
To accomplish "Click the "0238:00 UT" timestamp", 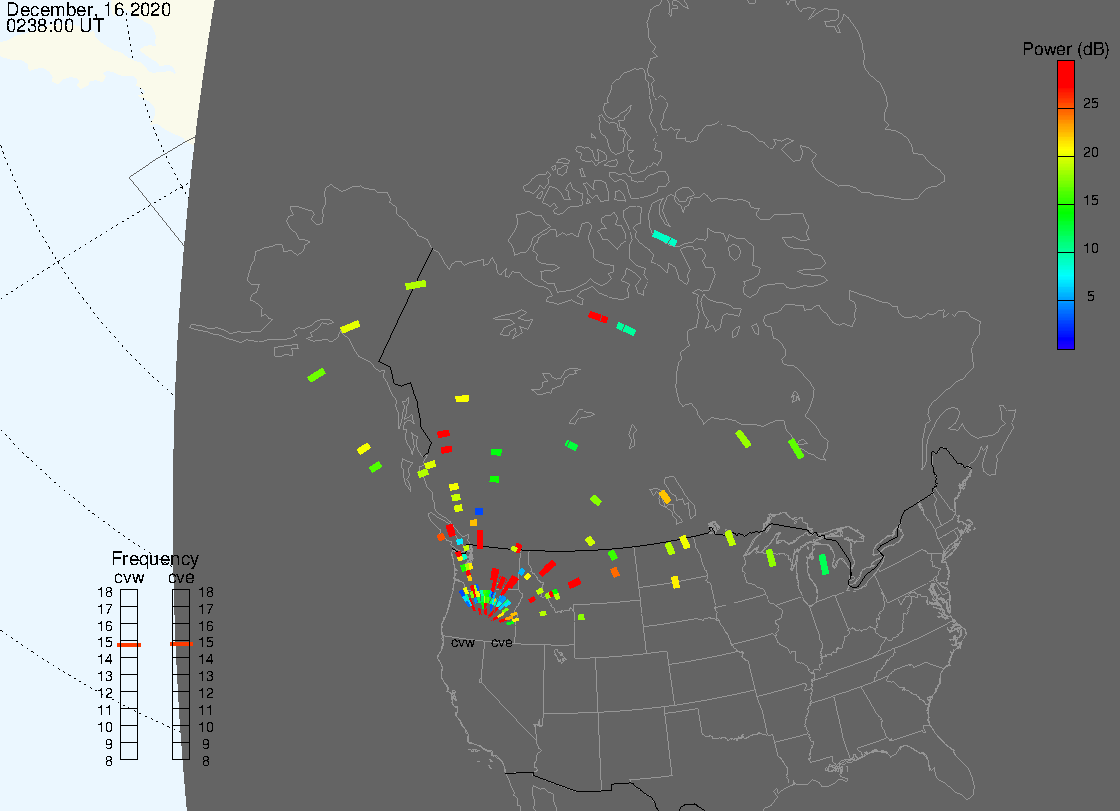I will [55, 26].
